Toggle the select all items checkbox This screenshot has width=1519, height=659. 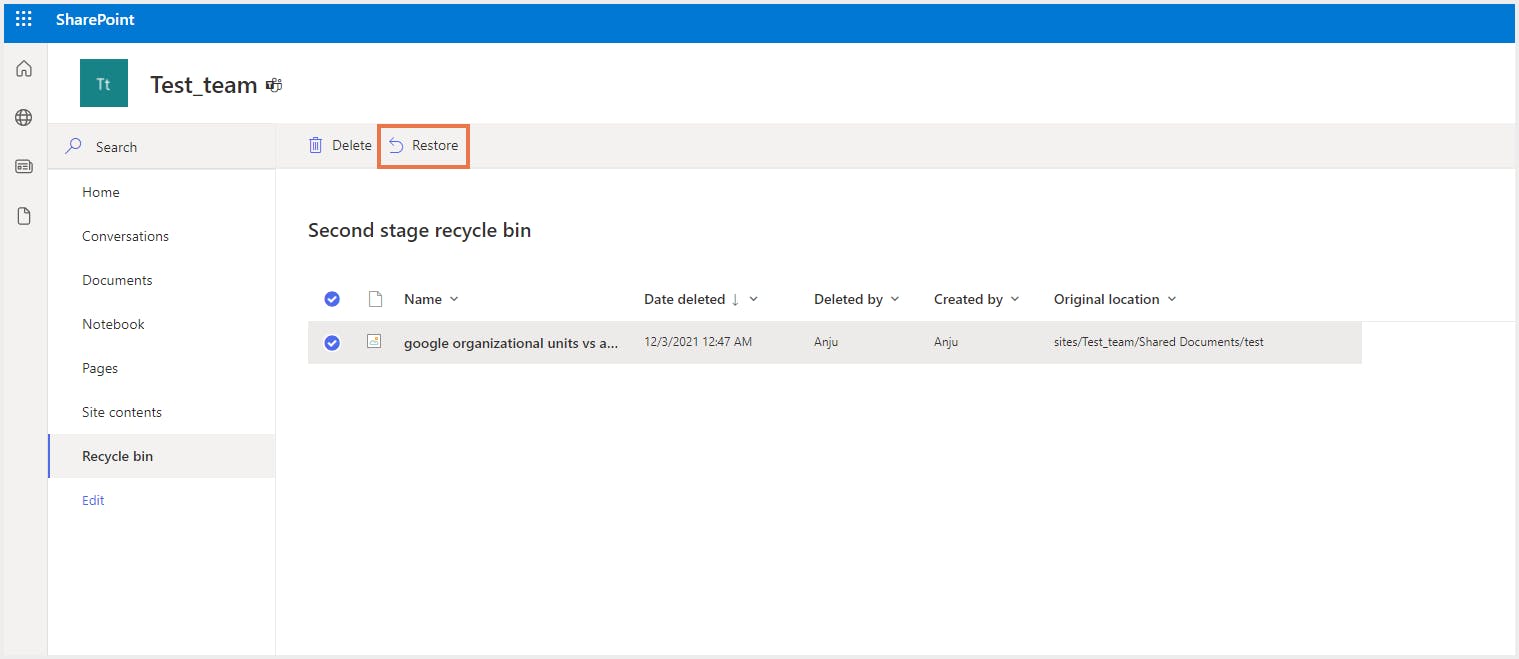click(332, 299)
